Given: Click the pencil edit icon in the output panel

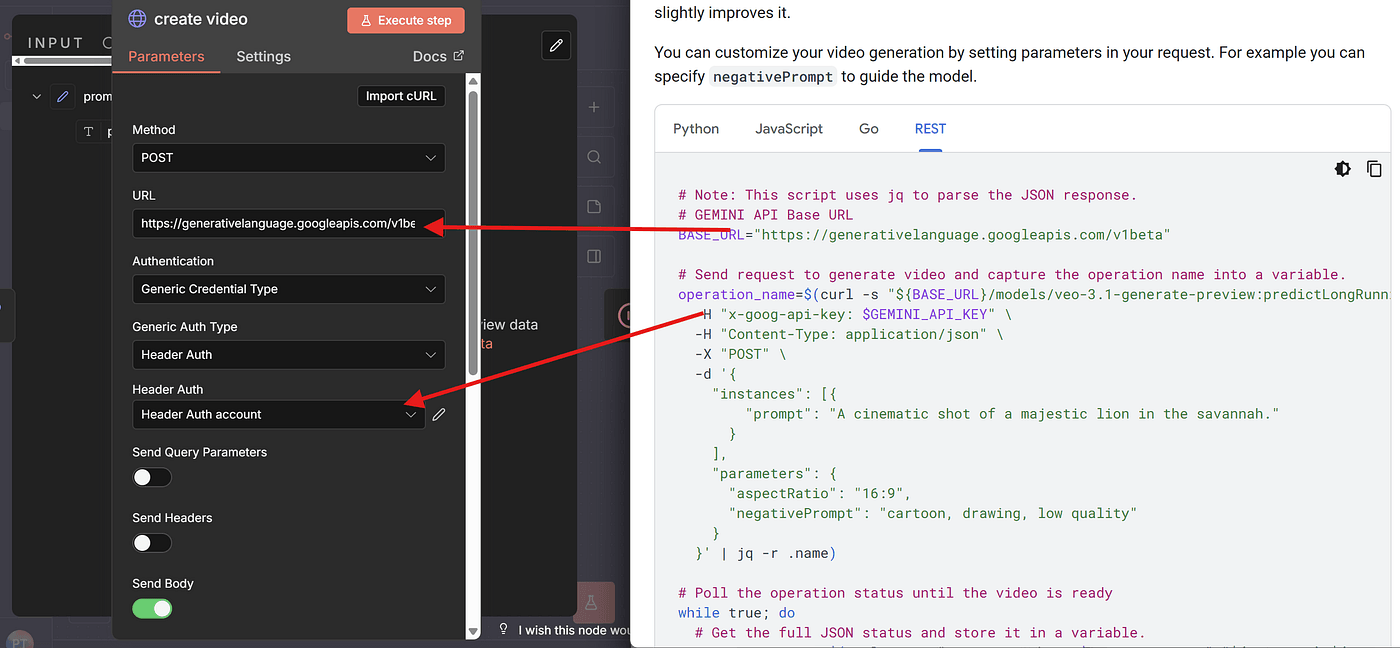Looking at the screenshot, I should tap(556, 45).
